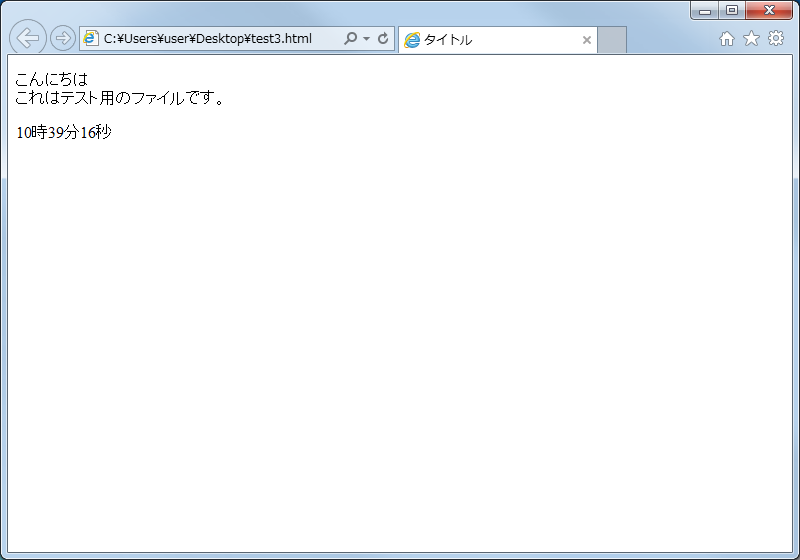Click the magnifier search icon
800x560 pixels.
pyautogui.click(x=350, y=39)
